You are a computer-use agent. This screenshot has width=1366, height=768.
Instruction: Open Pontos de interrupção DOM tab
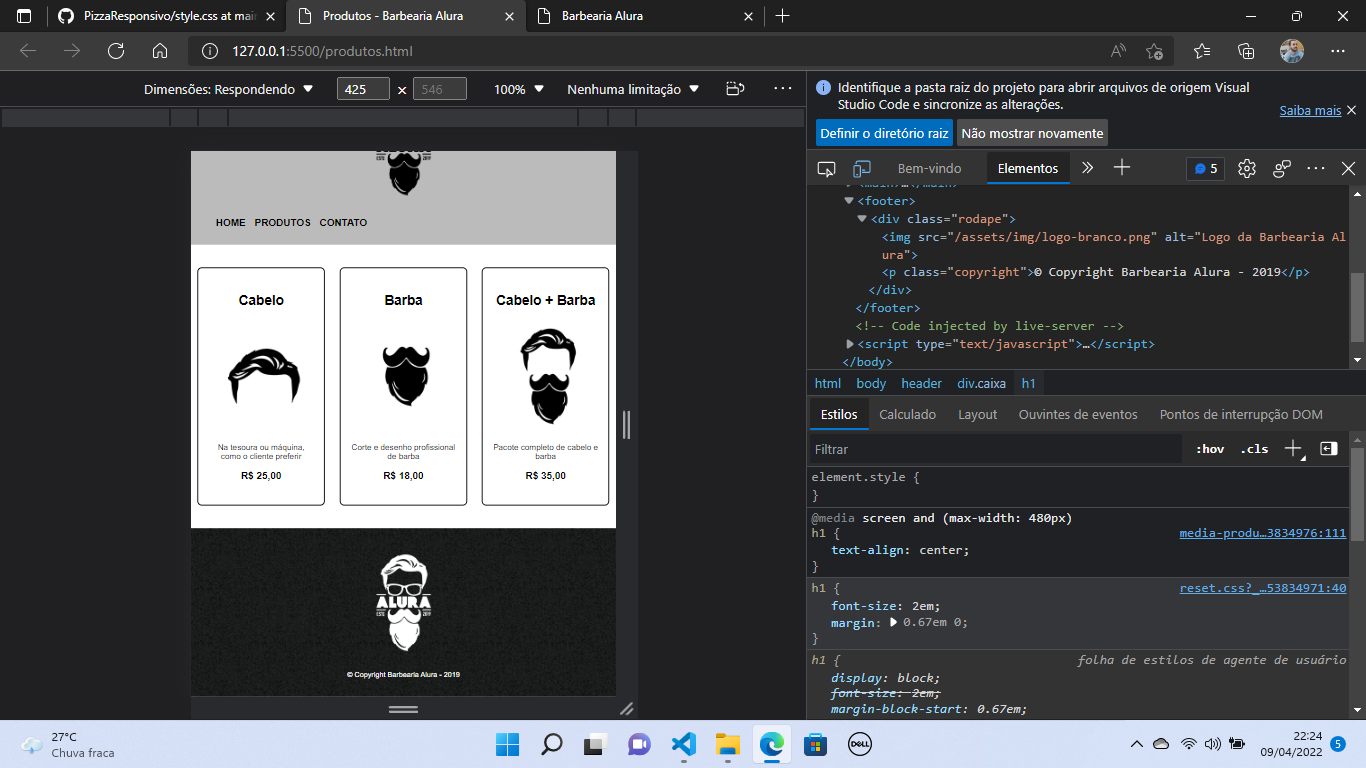(x=1241, y=414)
